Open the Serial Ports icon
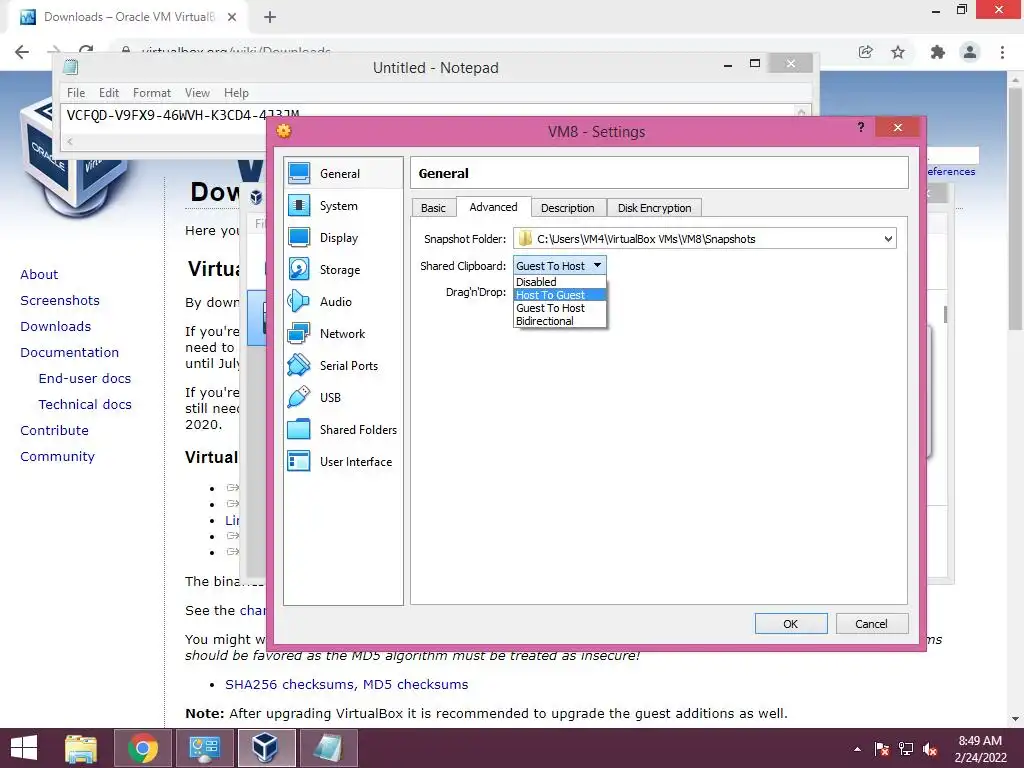The width and height of the screenshot is (1024, 768). [x=299, y=366]
